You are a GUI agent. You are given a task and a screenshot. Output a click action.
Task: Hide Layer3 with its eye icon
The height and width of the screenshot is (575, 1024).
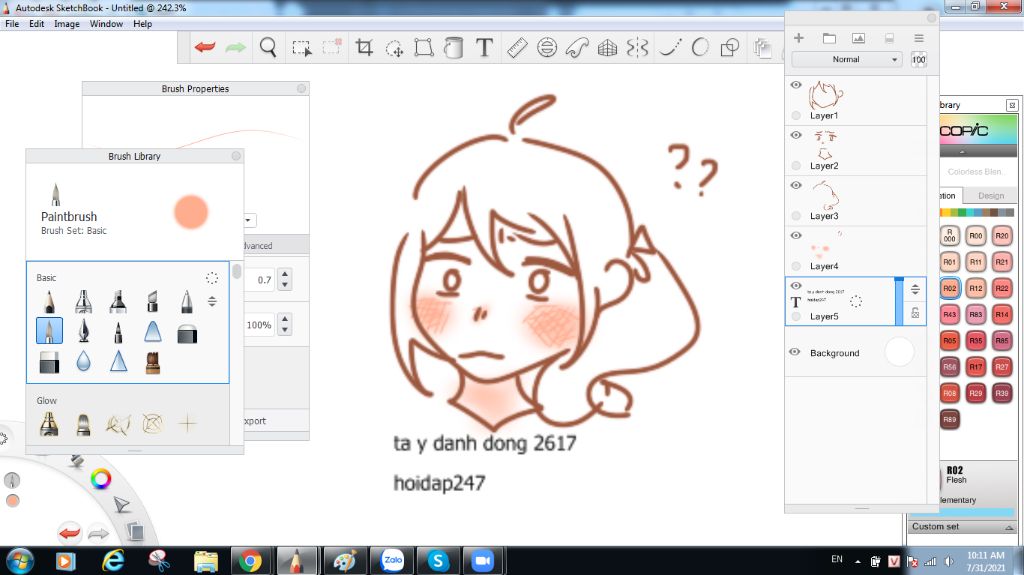pos(795,186)
